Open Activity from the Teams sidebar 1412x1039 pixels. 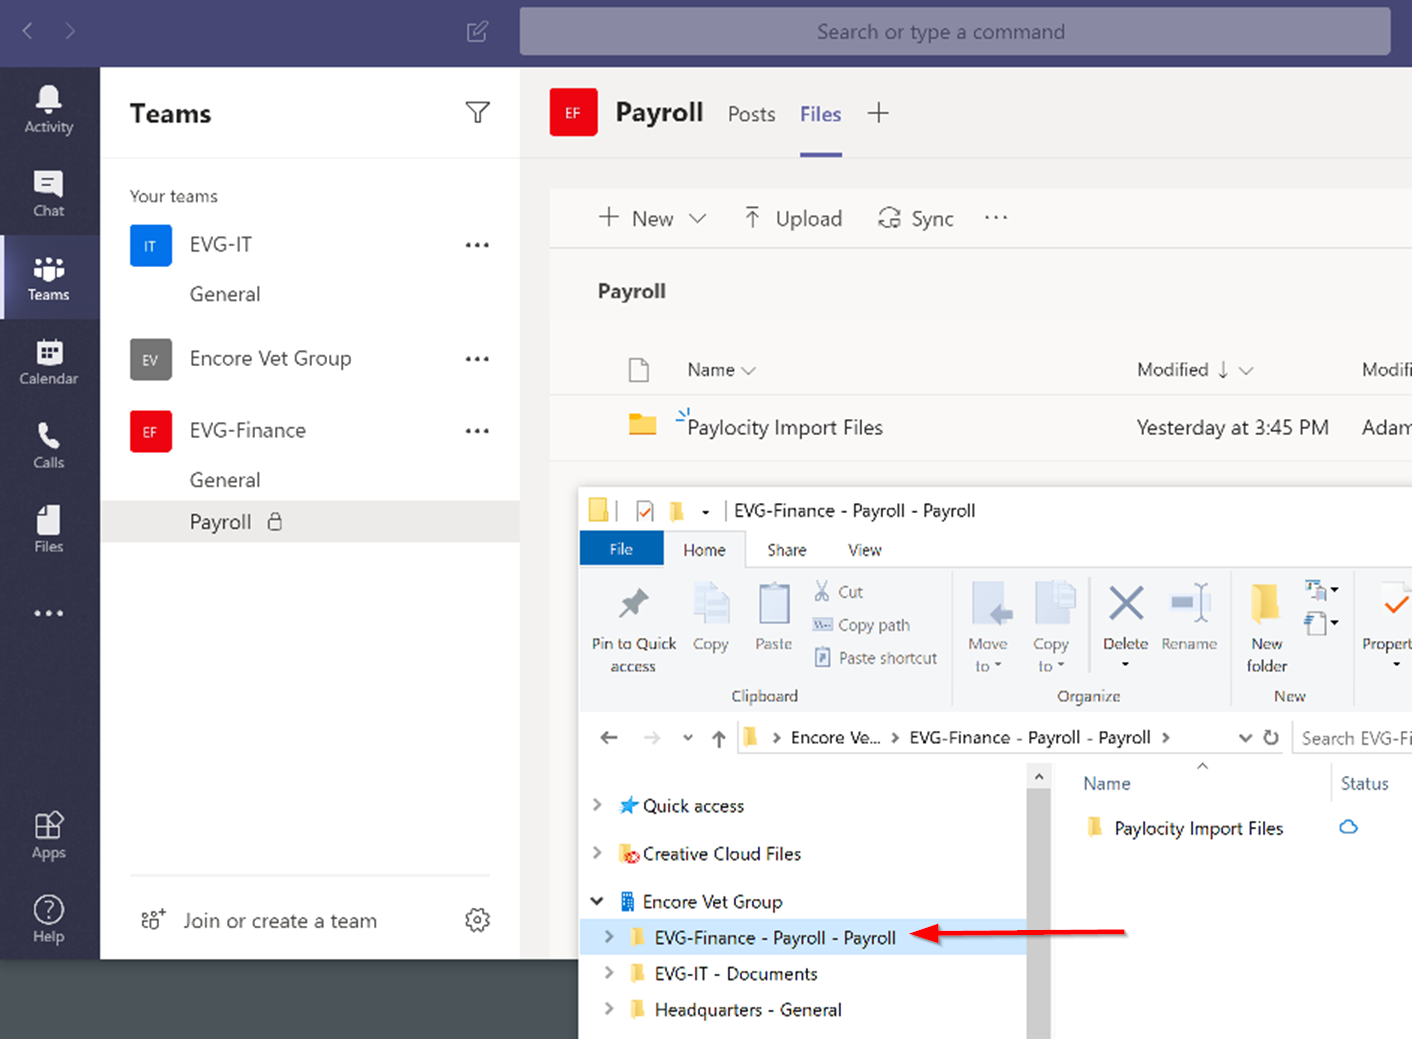tap(48, 107)
